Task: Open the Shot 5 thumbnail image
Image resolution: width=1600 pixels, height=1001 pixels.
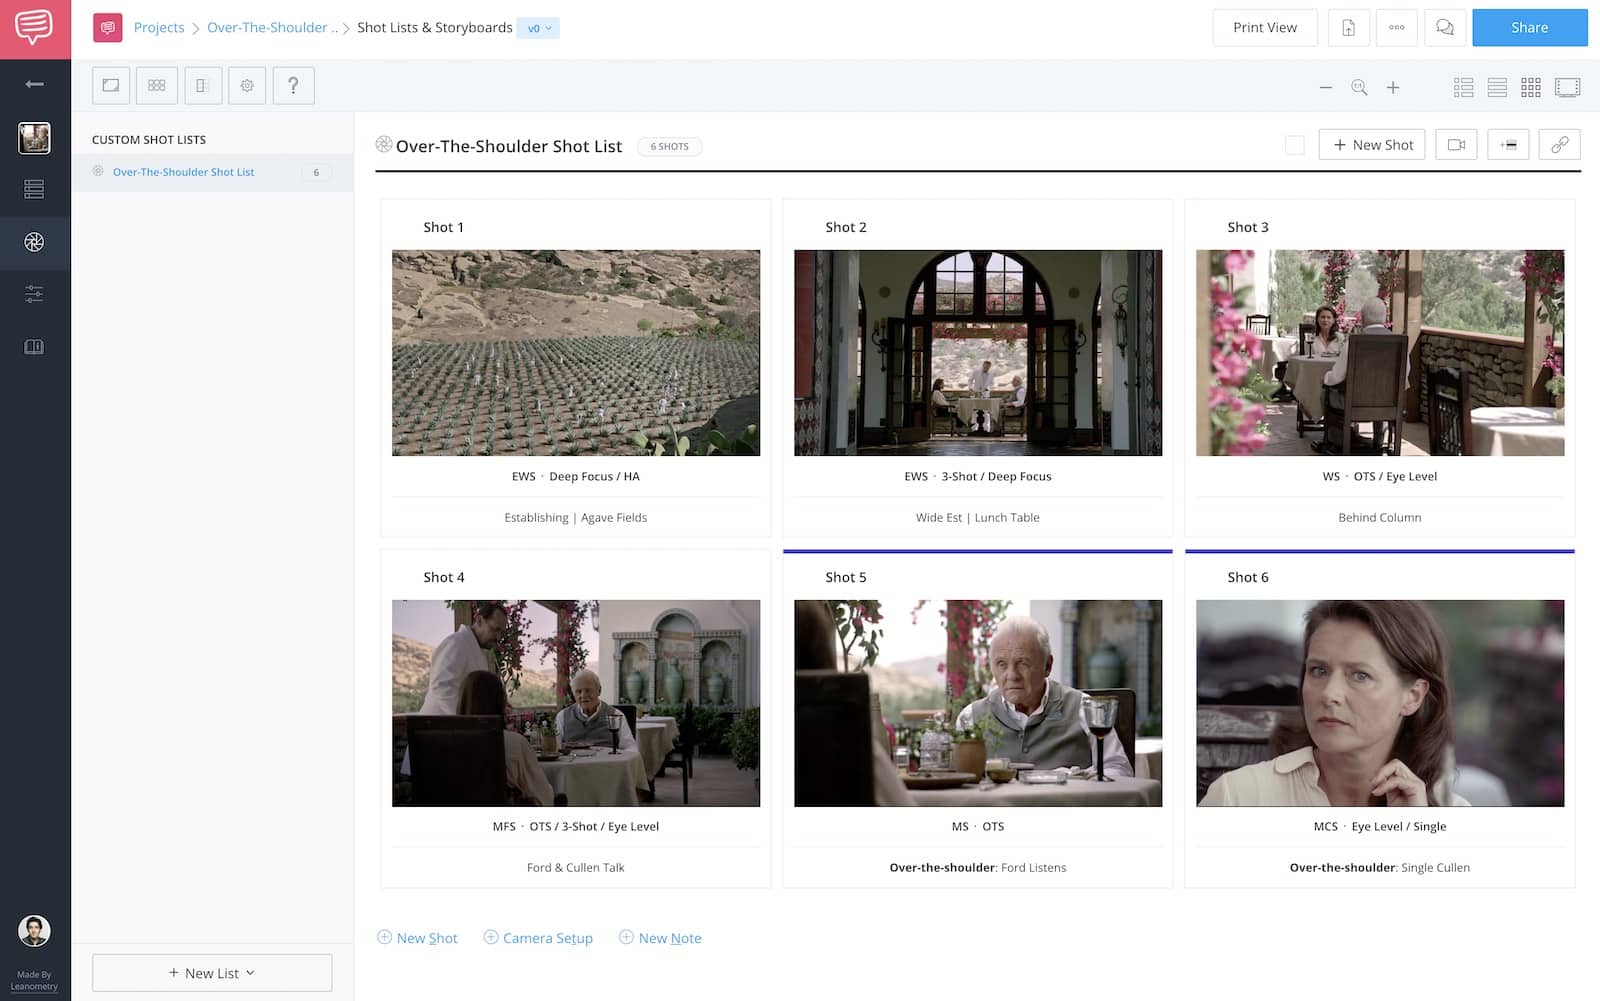Action: pyautogui.click(x=977, y=703)
